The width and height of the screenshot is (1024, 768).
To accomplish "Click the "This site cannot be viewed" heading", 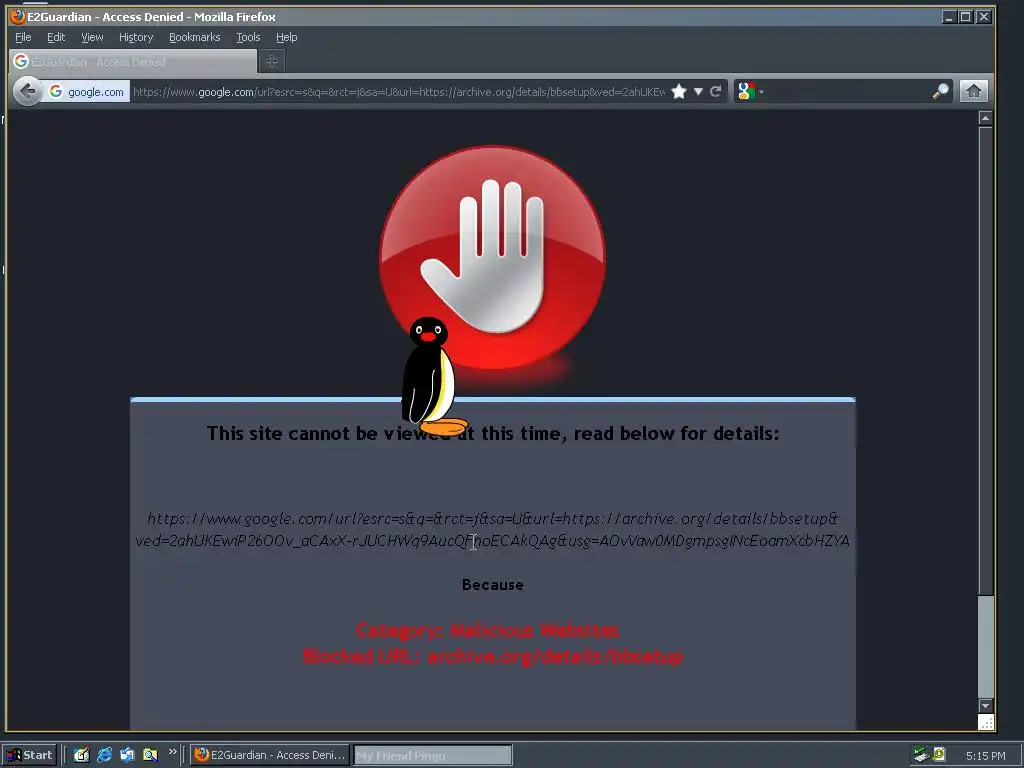I will click(492, 434).
